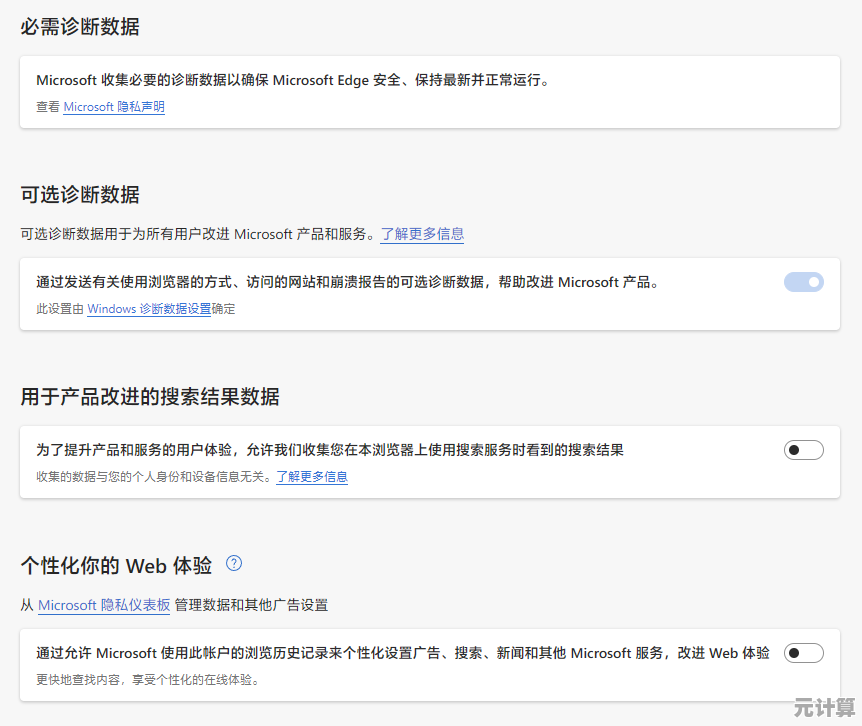Viewport: 862px width, 726px height.
Task: Click the help icon beside 个性化你的 Web 体验
Action: click(234, 563)
